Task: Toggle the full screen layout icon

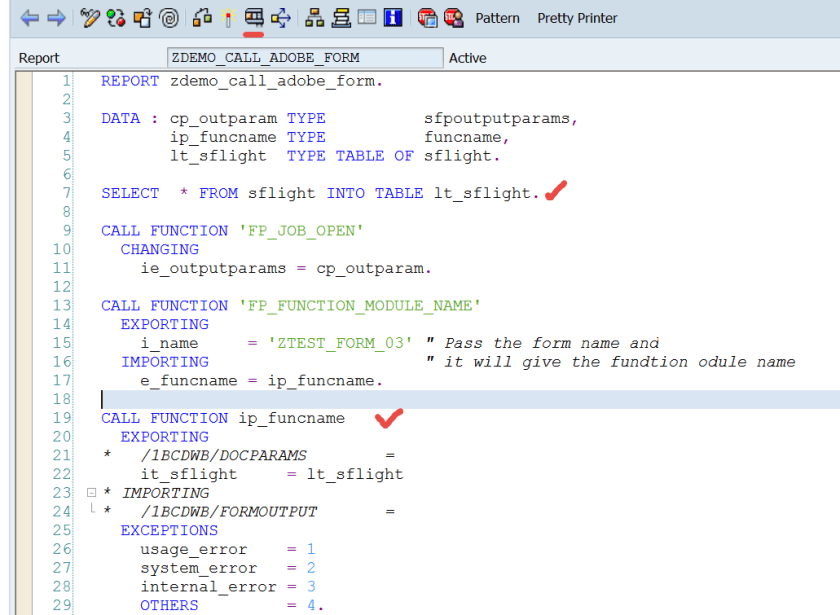Action: (367, 17)
